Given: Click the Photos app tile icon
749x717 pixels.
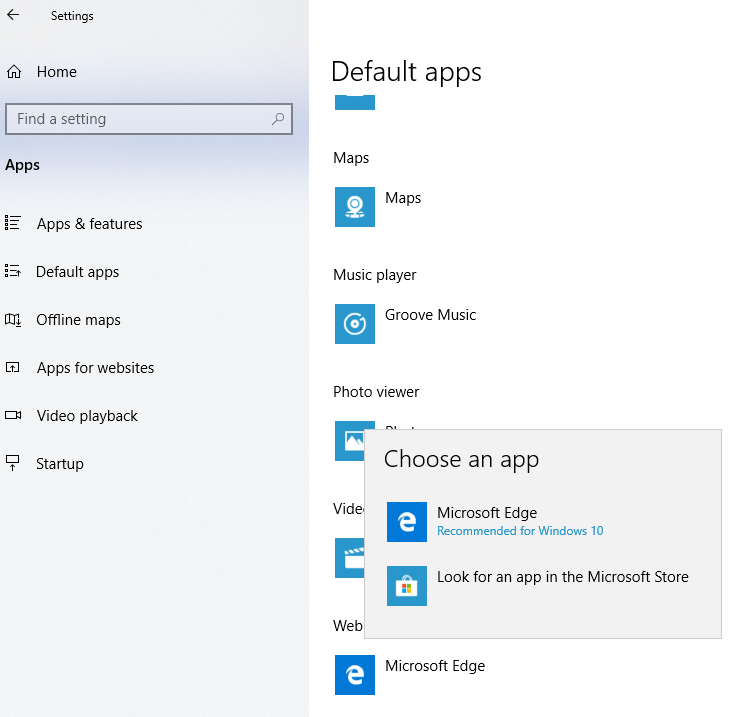Looking at the screenshot, I should pyautogui.click(x=350, y=441).
